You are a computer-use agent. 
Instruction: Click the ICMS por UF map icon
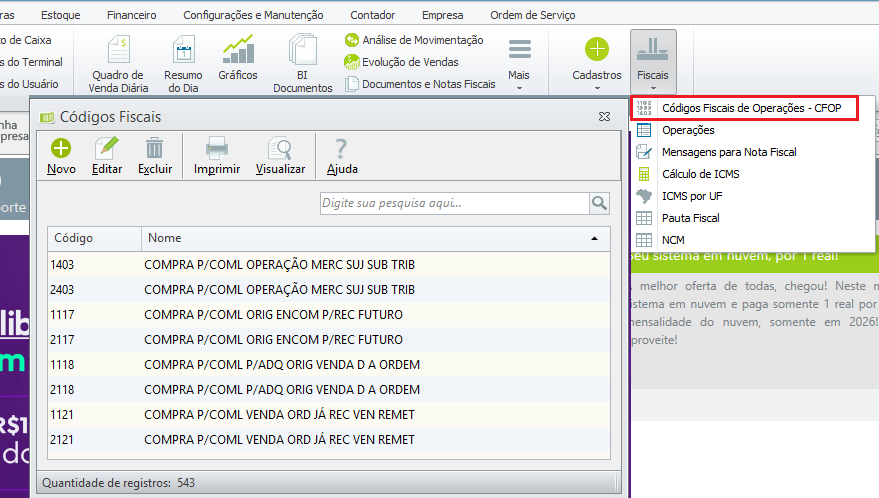pos(644,196)
